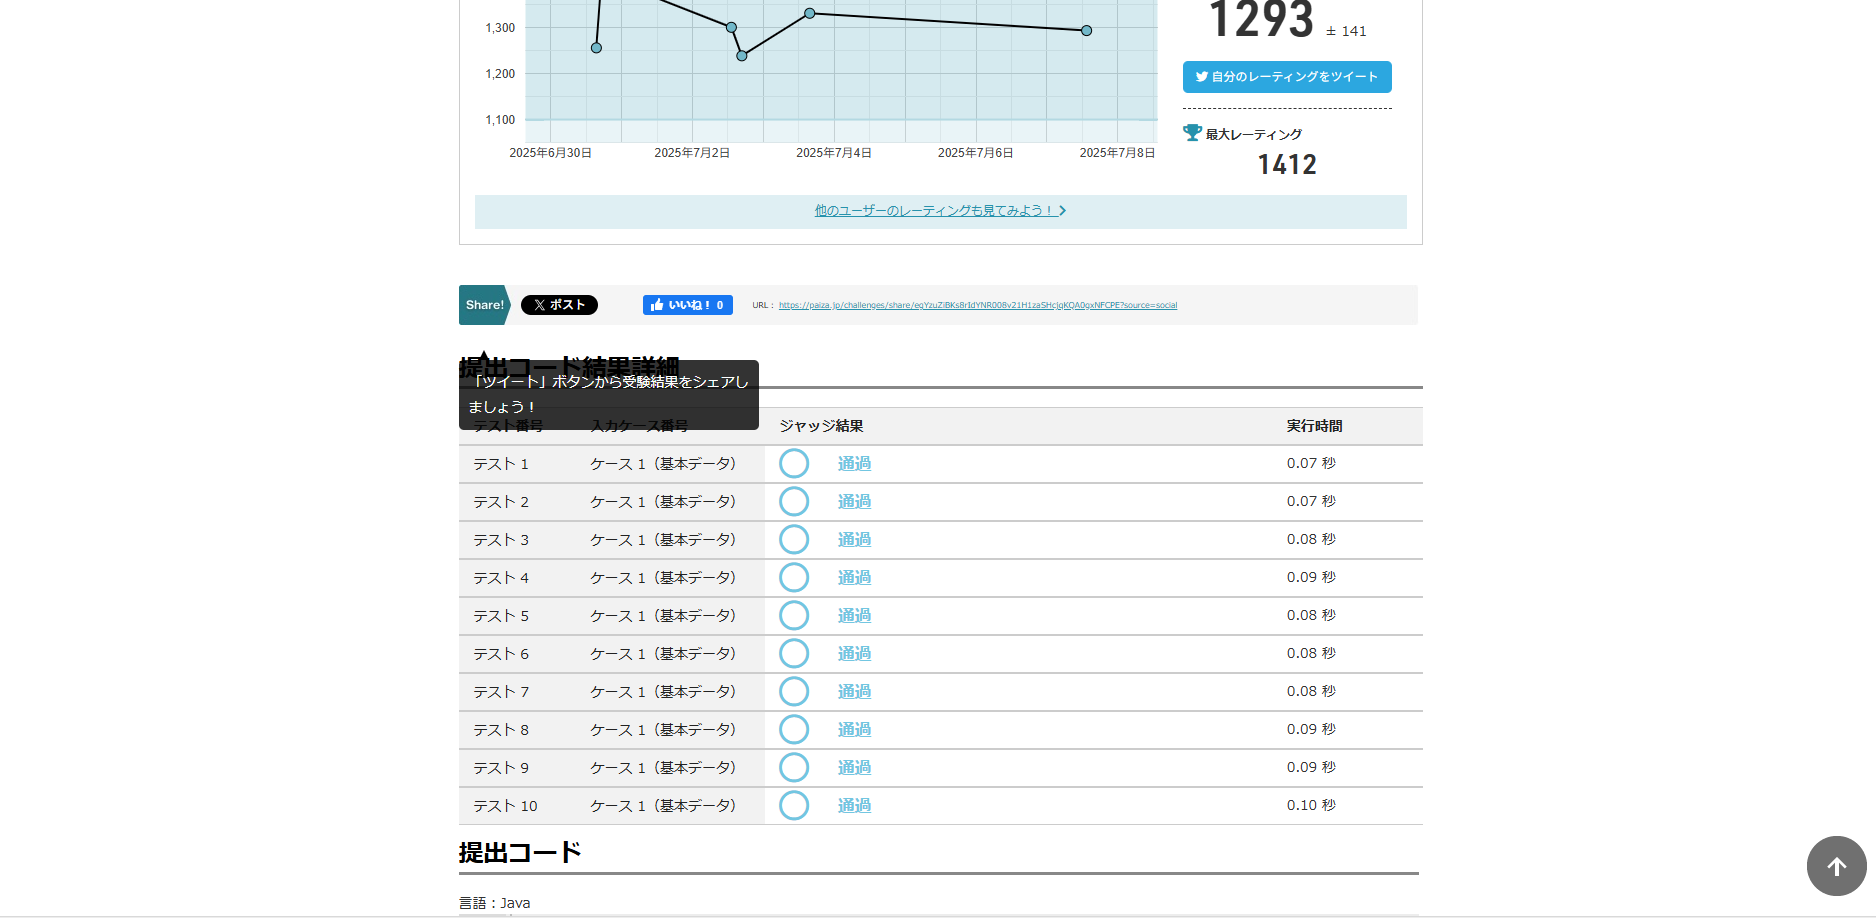Click the dark tweet tooltip message
This screenshot has width=1876, height=918.
[608, 395]
